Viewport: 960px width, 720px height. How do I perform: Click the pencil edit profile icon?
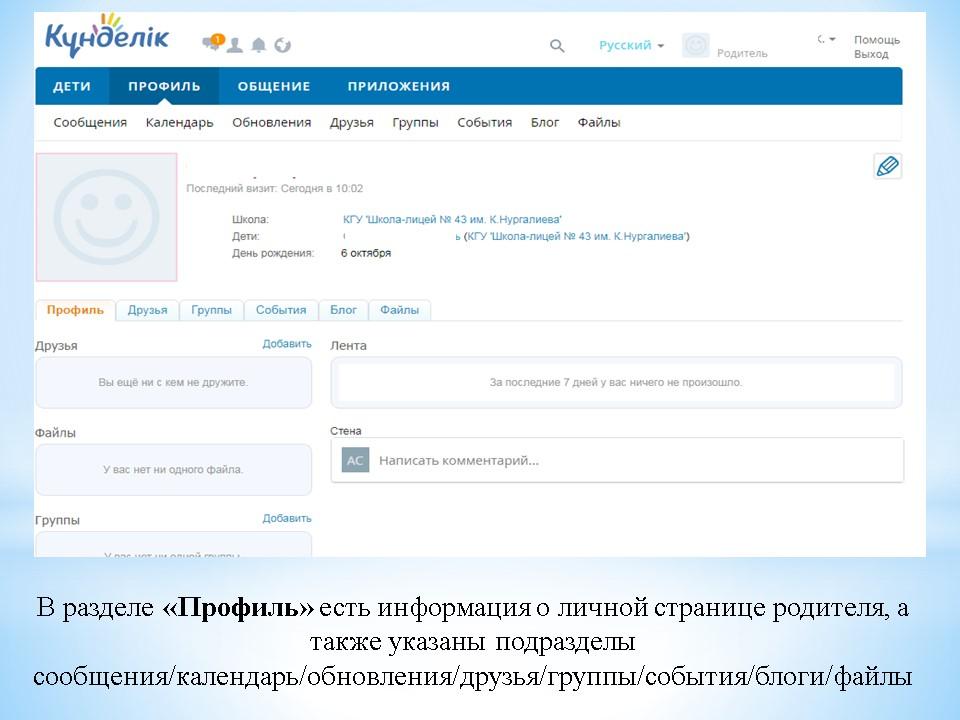pos(887,166)
